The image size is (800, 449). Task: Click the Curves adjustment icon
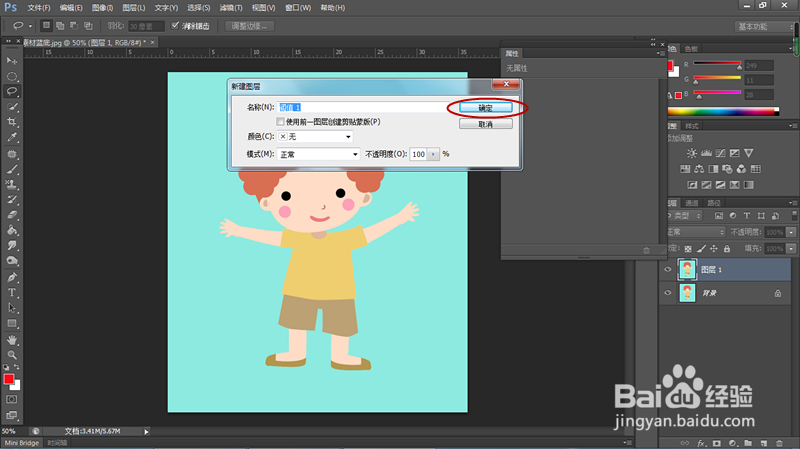click(720, 153)
